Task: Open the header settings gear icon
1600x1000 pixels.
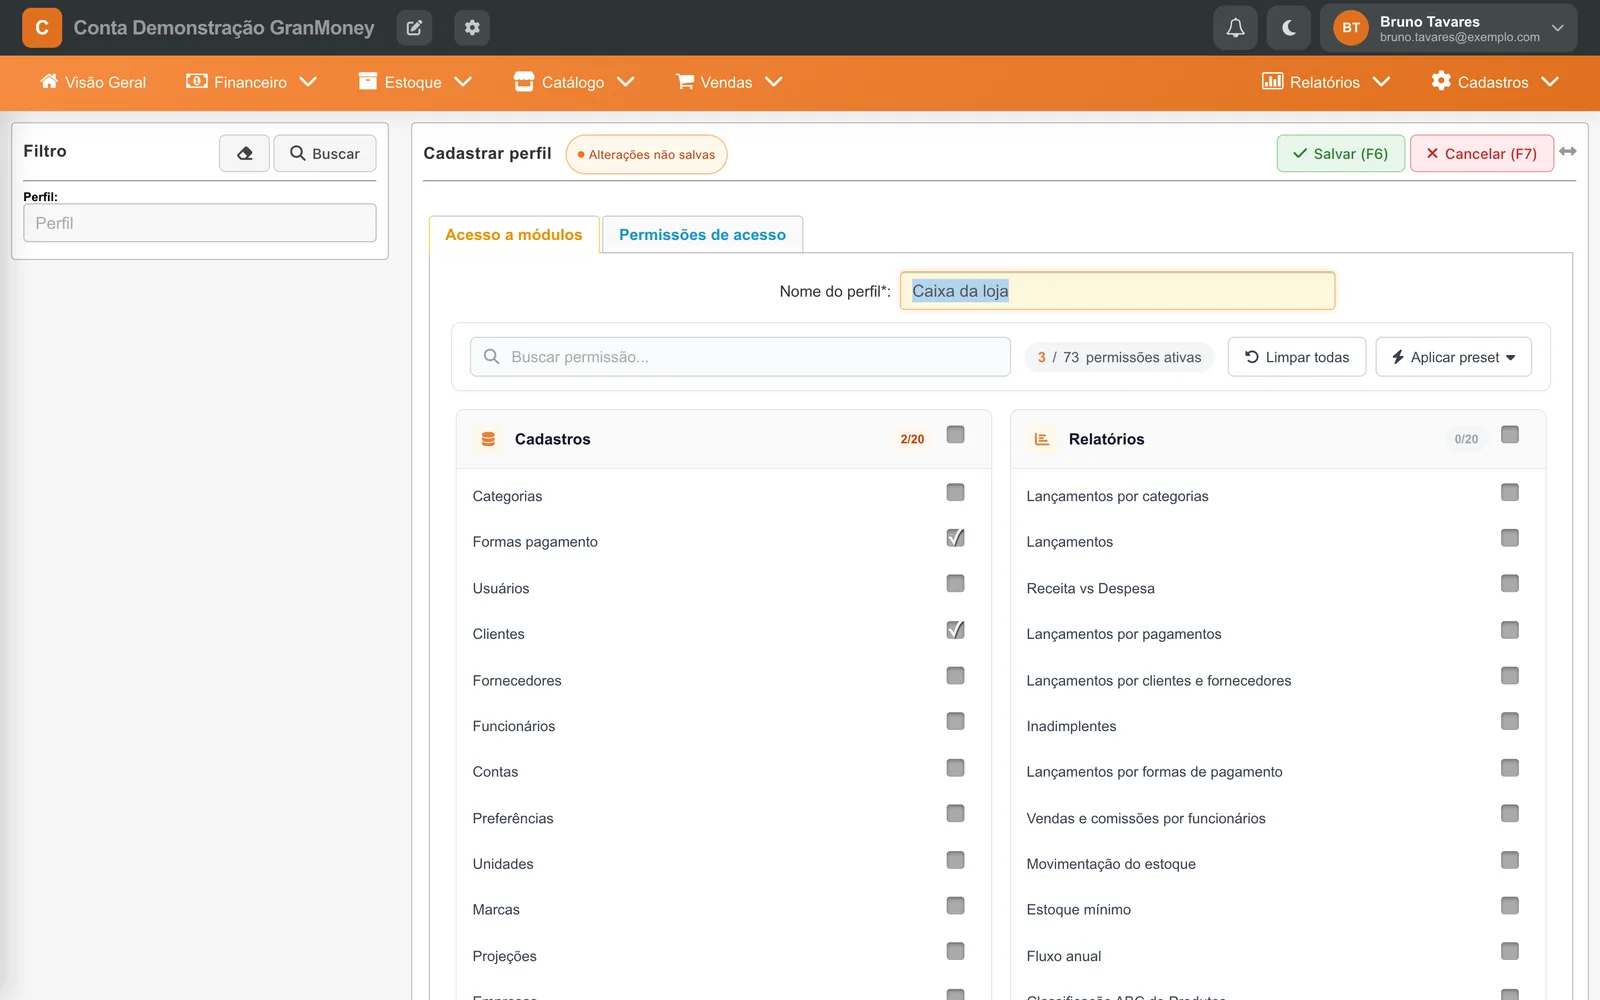Action: pyautogui.click(x=472, y=28)
